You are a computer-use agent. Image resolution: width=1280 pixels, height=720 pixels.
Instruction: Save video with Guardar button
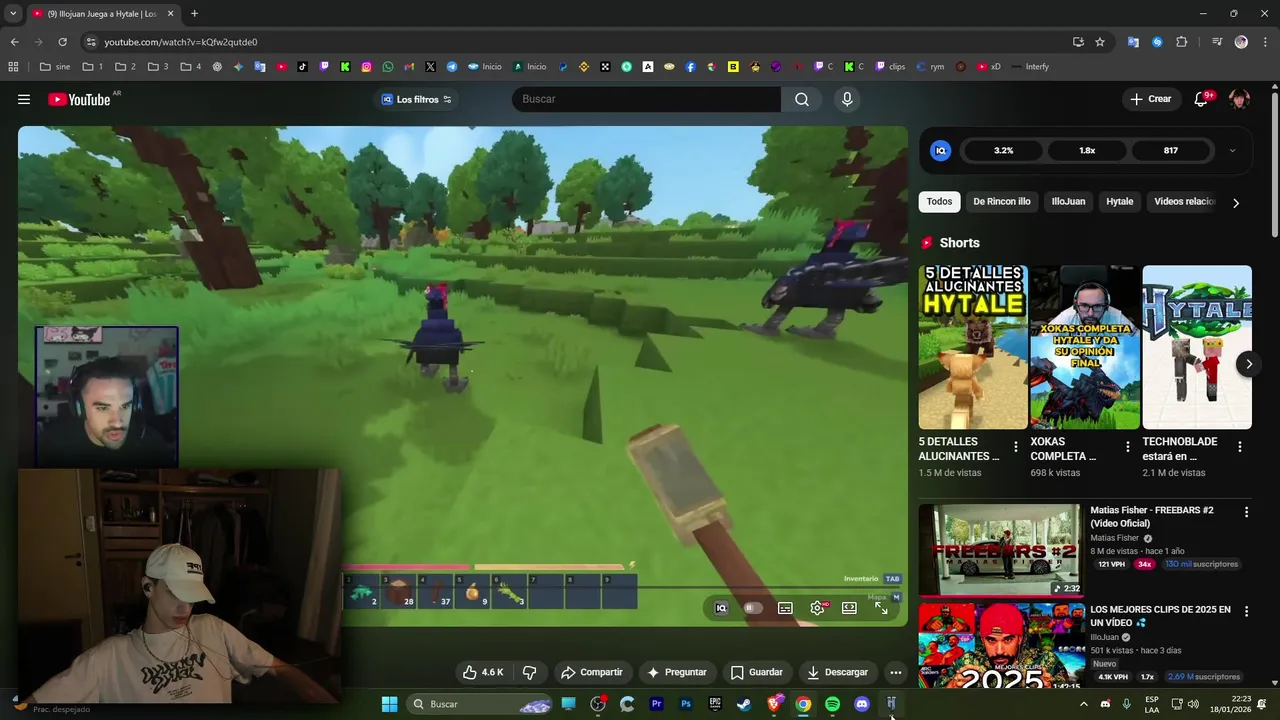(757, 672)
